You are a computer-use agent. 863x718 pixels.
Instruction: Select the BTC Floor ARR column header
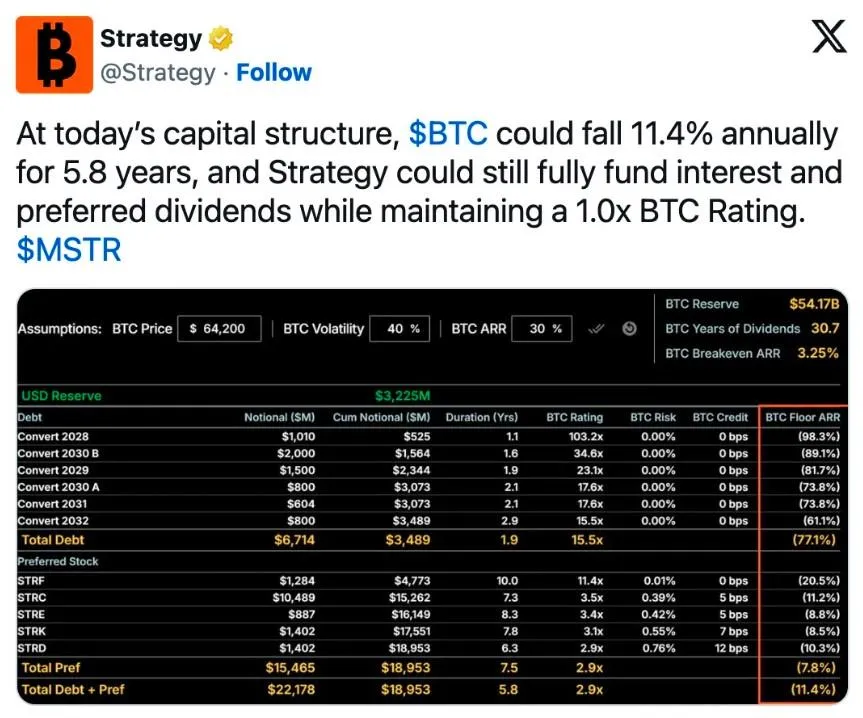point(802,417)
